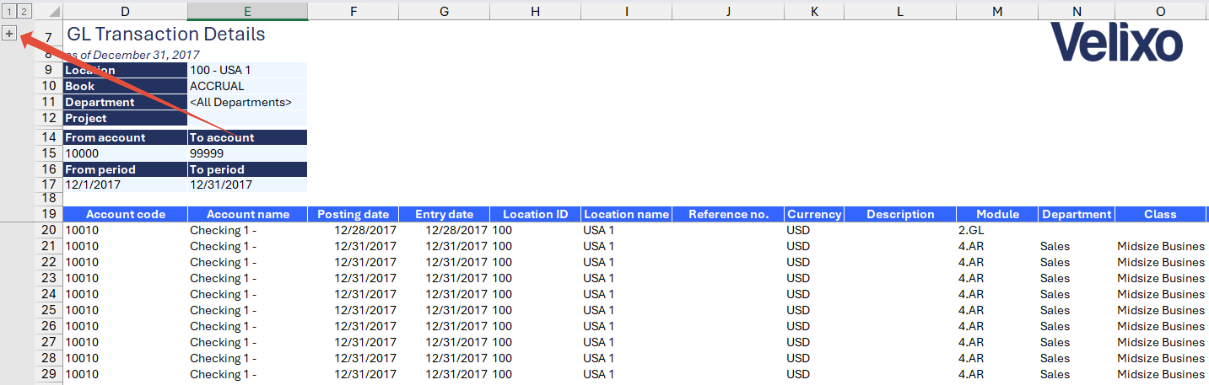Screen dimensions: 1209x385
Task: Click the GL Transaction Details title cell
Action: [165, 34]
